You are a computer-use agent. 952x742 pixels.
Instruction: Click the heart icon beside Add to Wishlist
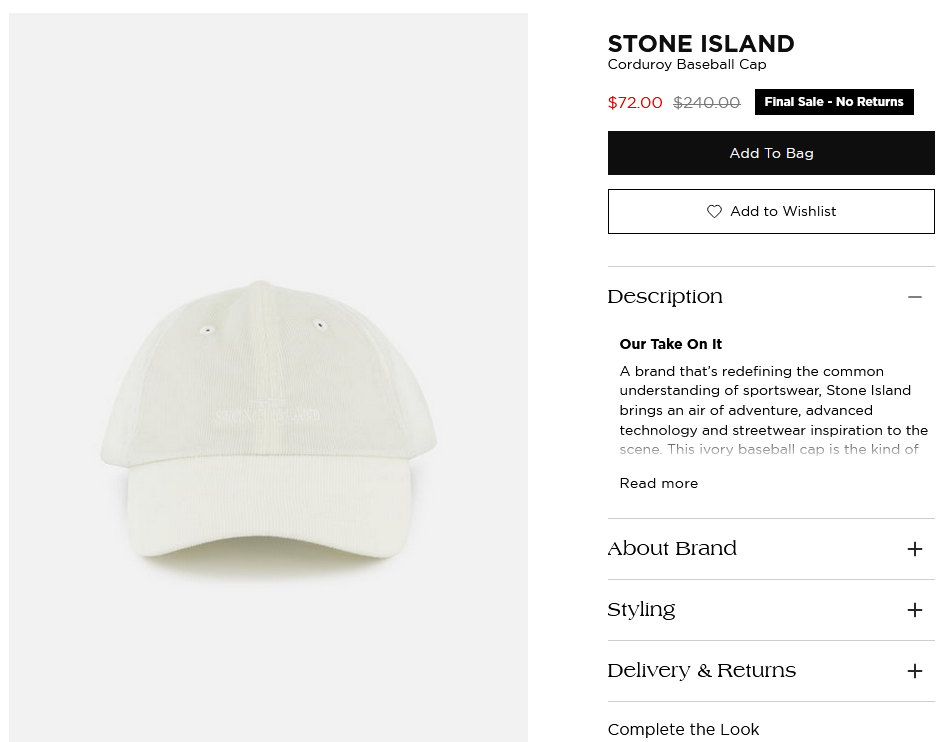[x=714, y=211]
